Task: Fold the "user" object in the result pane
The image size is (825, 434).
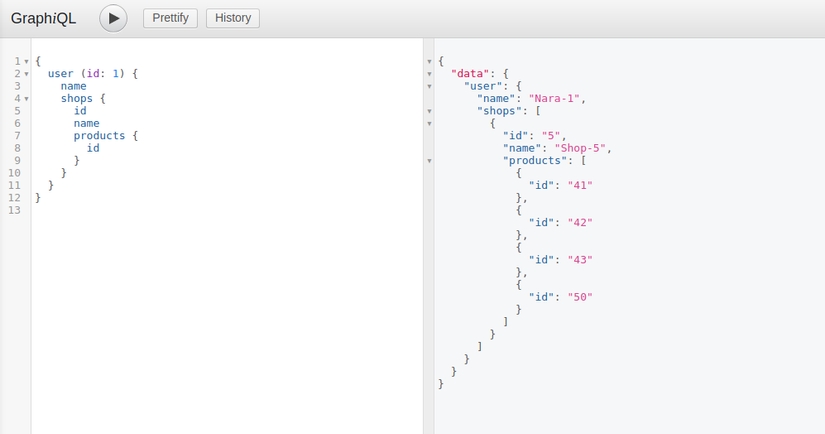Action: (429, 86)
